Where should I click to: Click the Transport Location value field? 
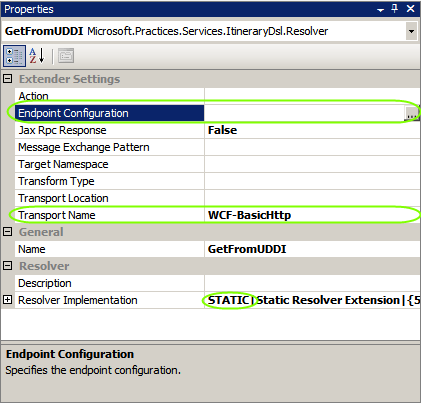click(x=312, y=198)
